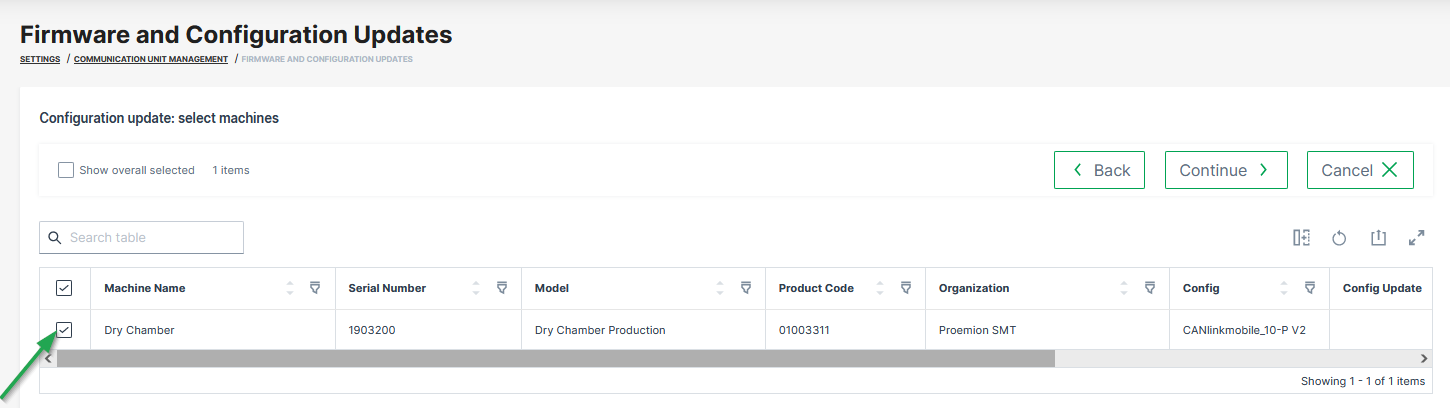Screen dimensions: 1450x408
Task: Click the table refresh icon
Action: [x=1339, y=238]
